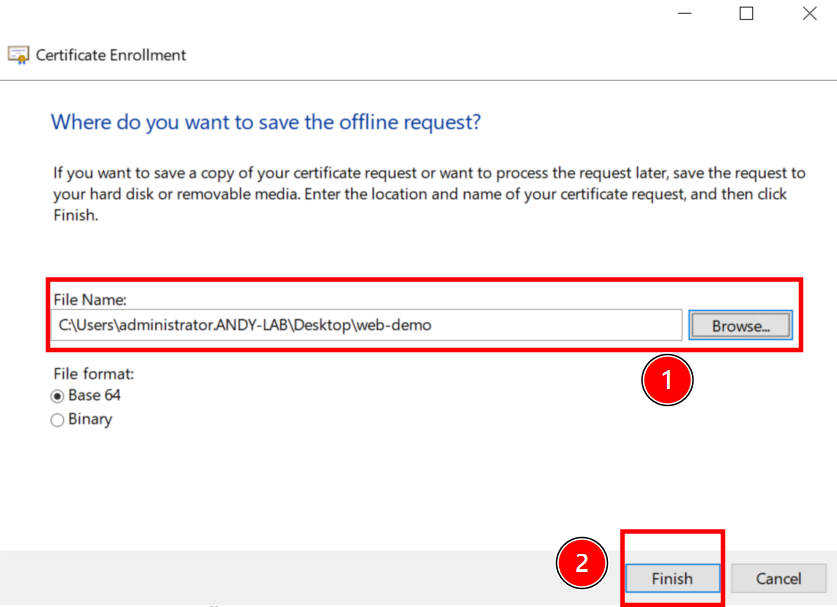The image size is (837, 607).
Task: Click the "Base 64" option label text
Action: click(x=94, y=396)
